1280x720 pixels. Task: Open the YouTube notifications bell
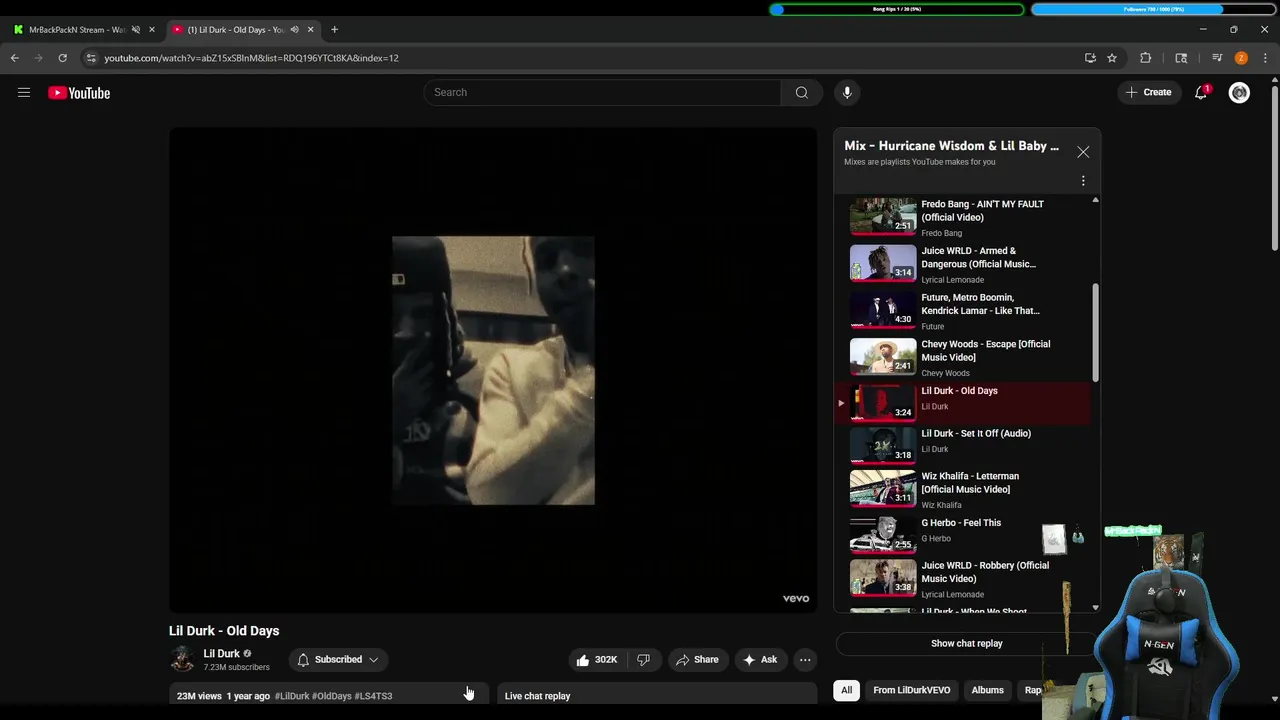click(1201, 92)
